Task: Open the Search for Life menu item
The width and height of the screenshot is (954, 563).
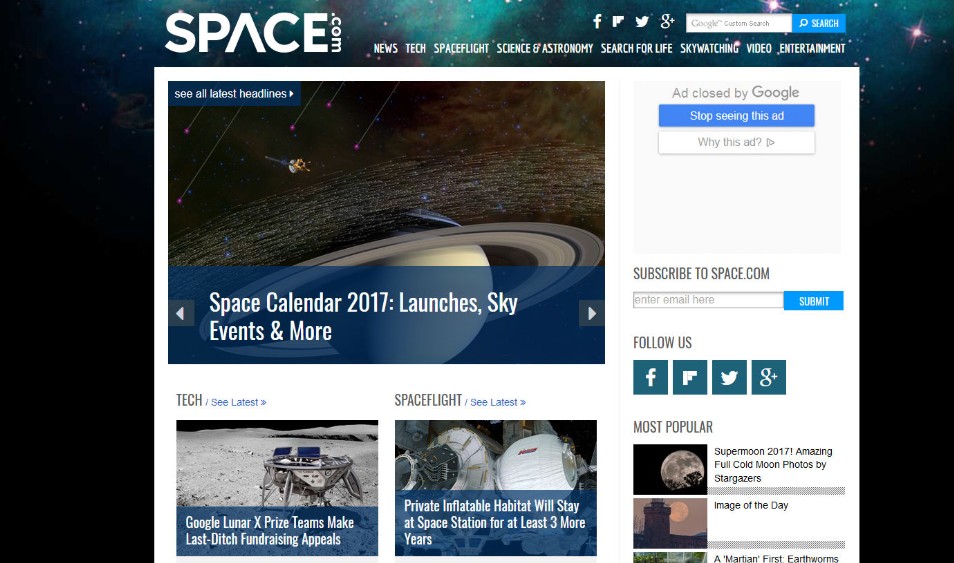Action: click(636, 49)
